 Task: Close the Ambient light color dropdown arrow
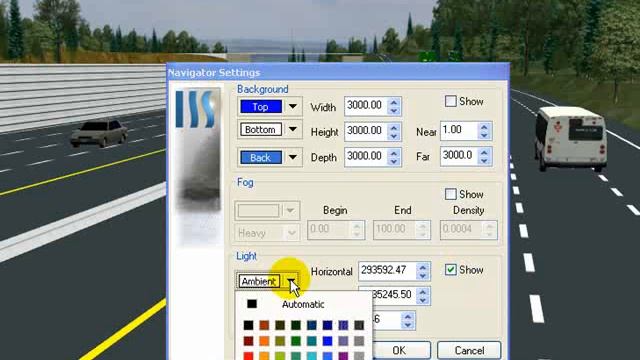tap(291, 281)
